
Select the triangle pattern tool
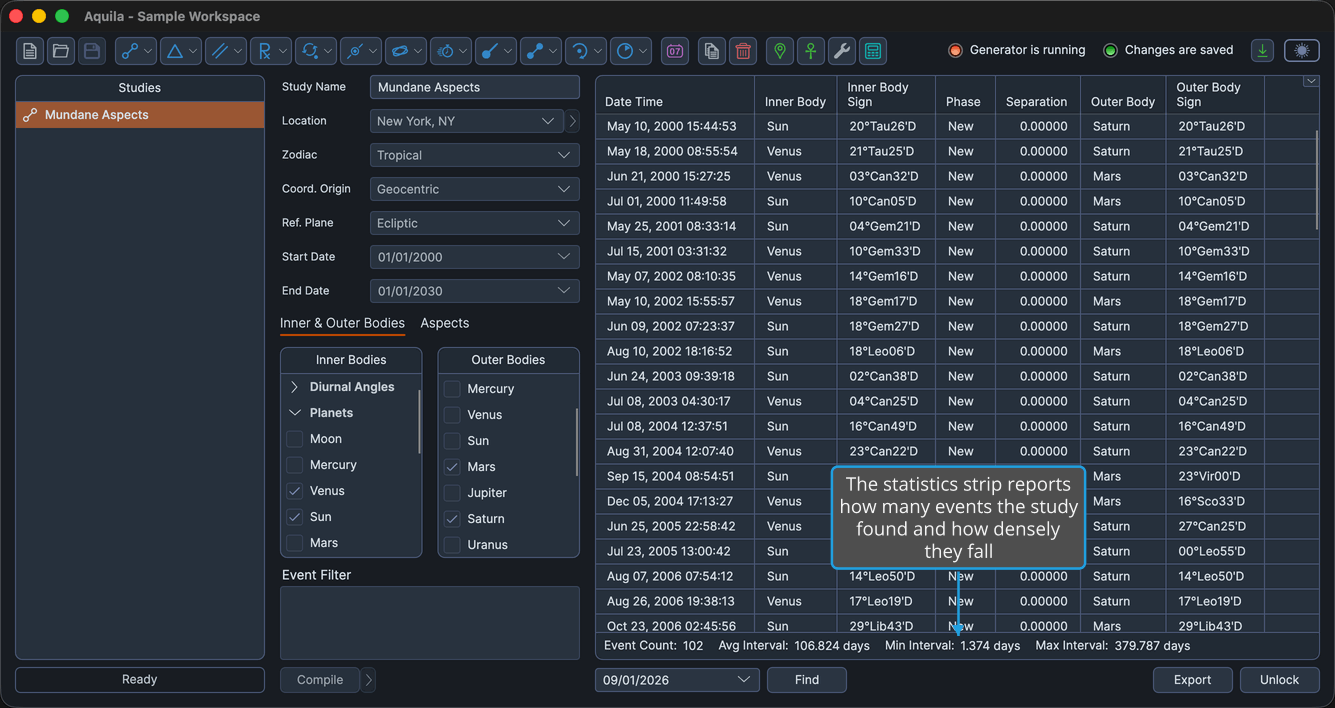tap(181, 51)
